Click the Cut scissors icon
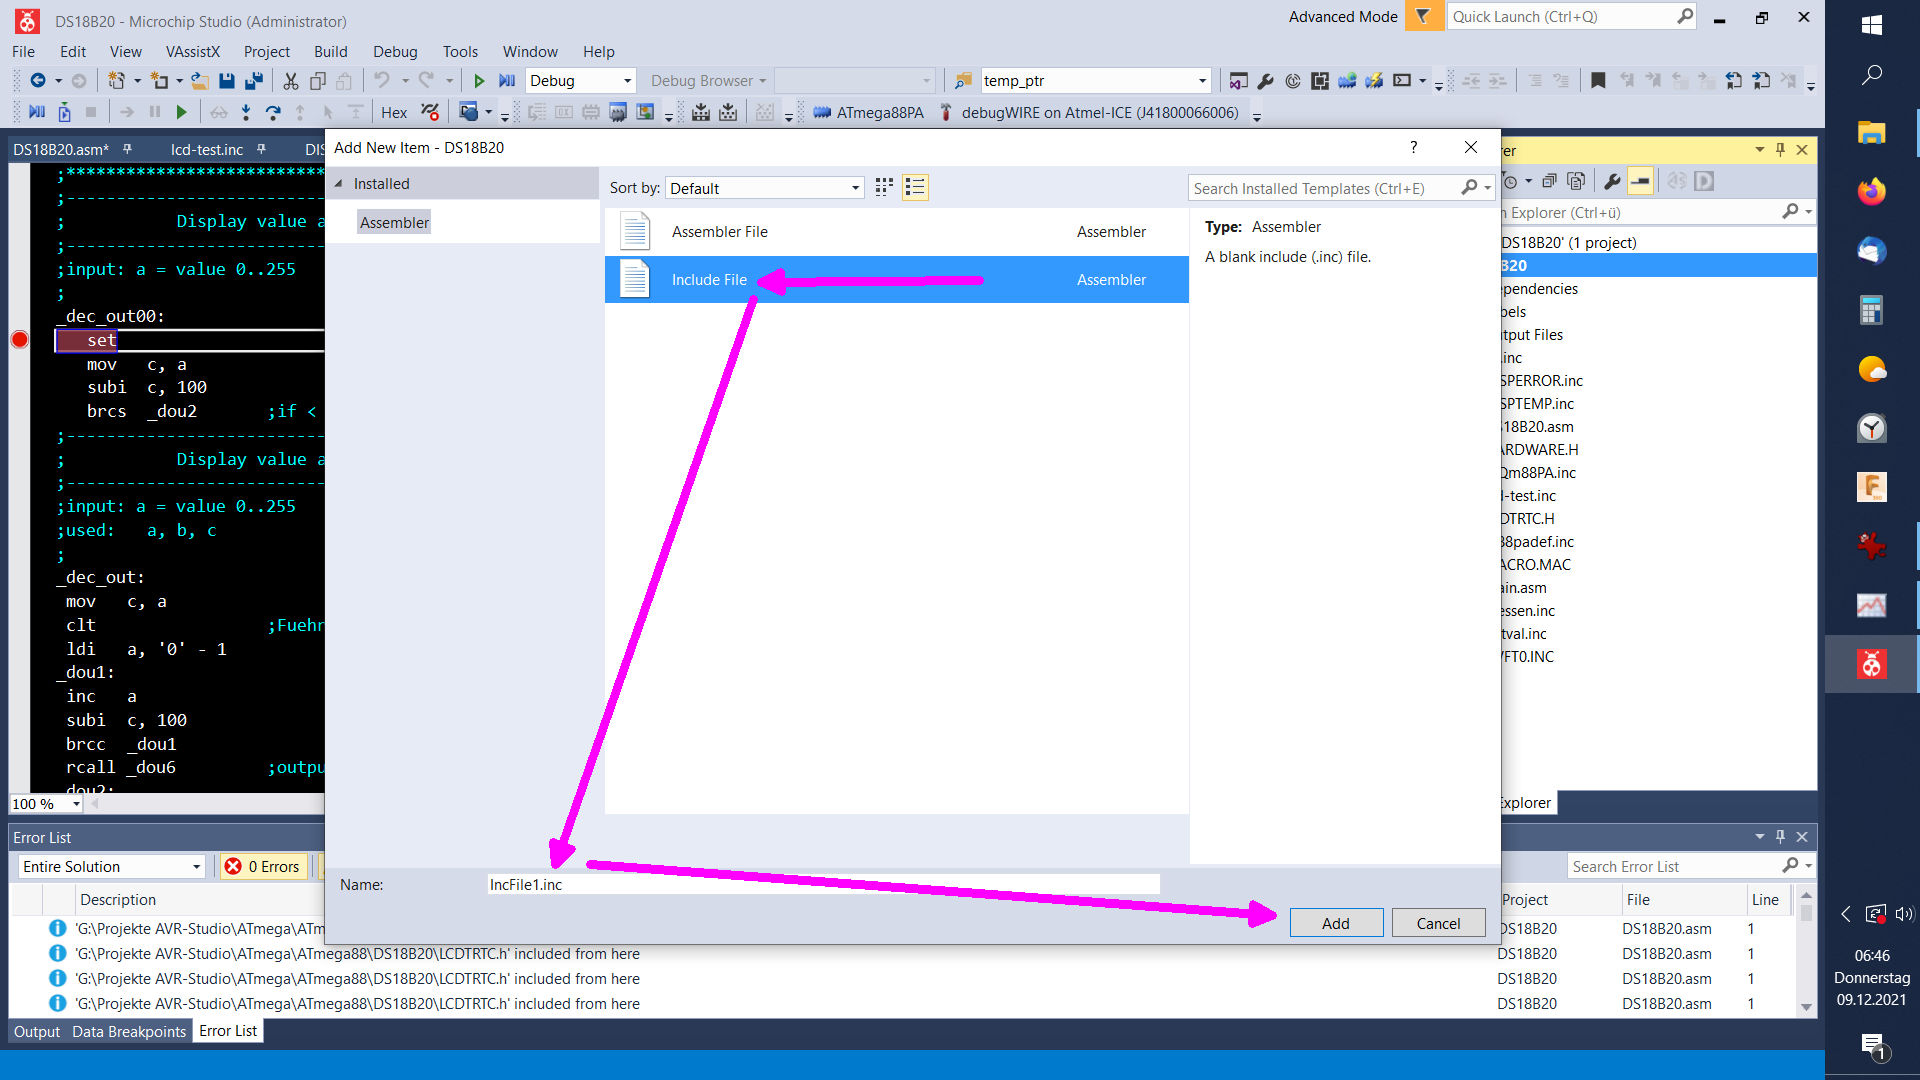Image resolution: width=1920 pixels, height=1080 pixels. tap(291, 81)
